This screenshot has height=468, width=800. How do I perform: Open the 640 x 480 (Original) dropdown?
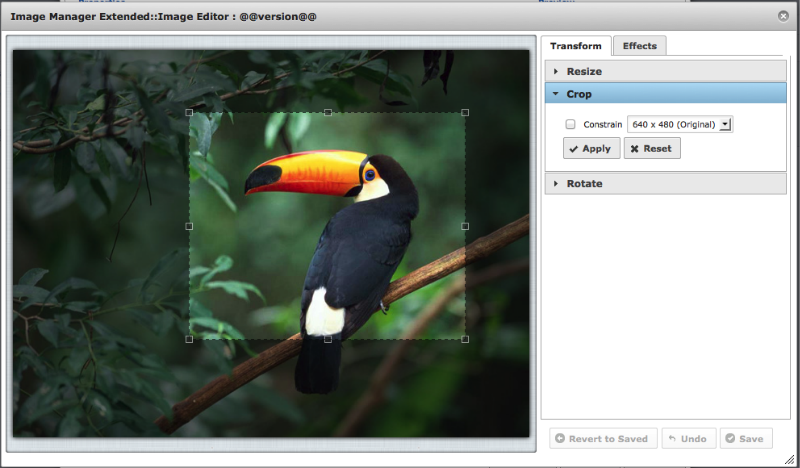[680, 124]
